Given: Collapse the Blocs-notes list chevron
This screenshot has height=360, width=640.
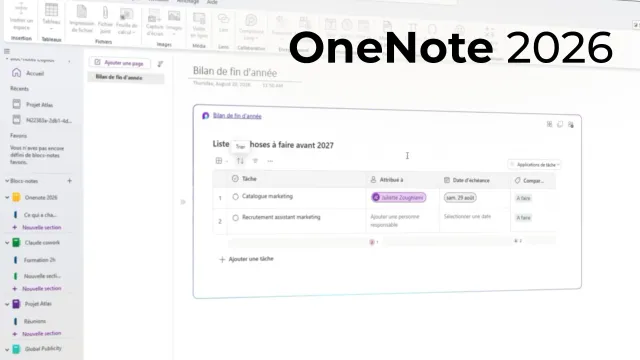Looking at the screenshot, I should (x=7, y=181).
